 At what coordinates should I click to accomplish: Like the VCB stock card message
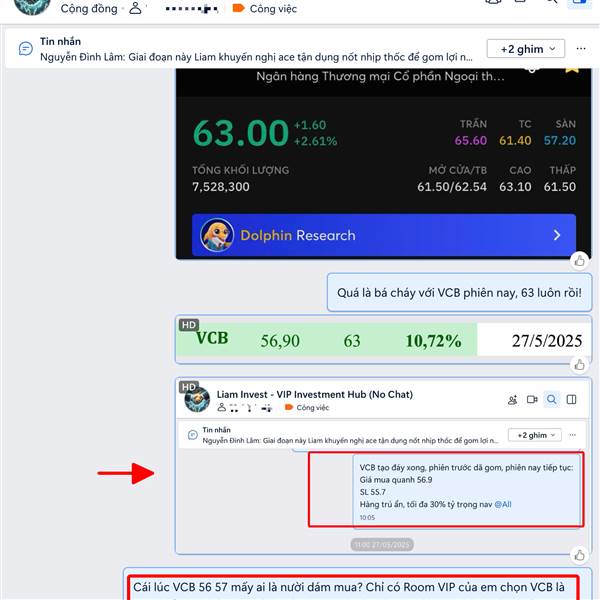coord(579,261)
